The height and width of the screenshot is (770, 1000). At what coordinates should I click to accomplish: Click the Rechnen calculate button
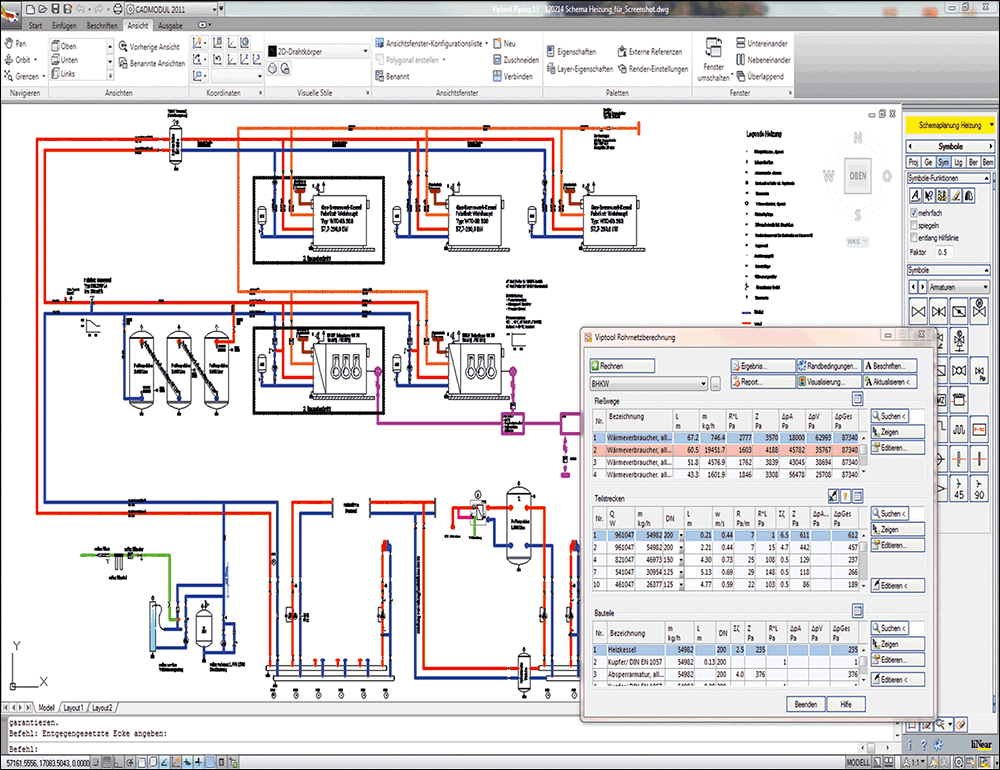(610, 367)
